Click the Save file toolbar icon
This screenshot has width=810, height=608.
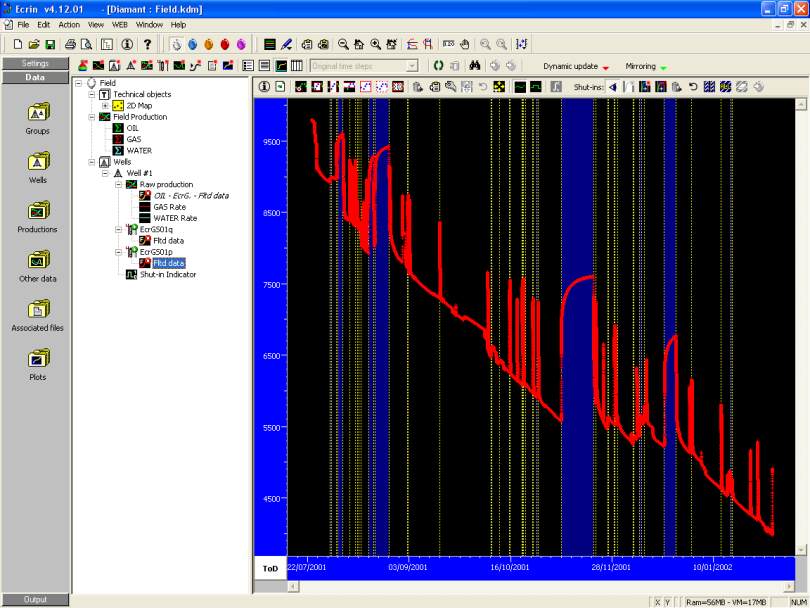[50, 44]
